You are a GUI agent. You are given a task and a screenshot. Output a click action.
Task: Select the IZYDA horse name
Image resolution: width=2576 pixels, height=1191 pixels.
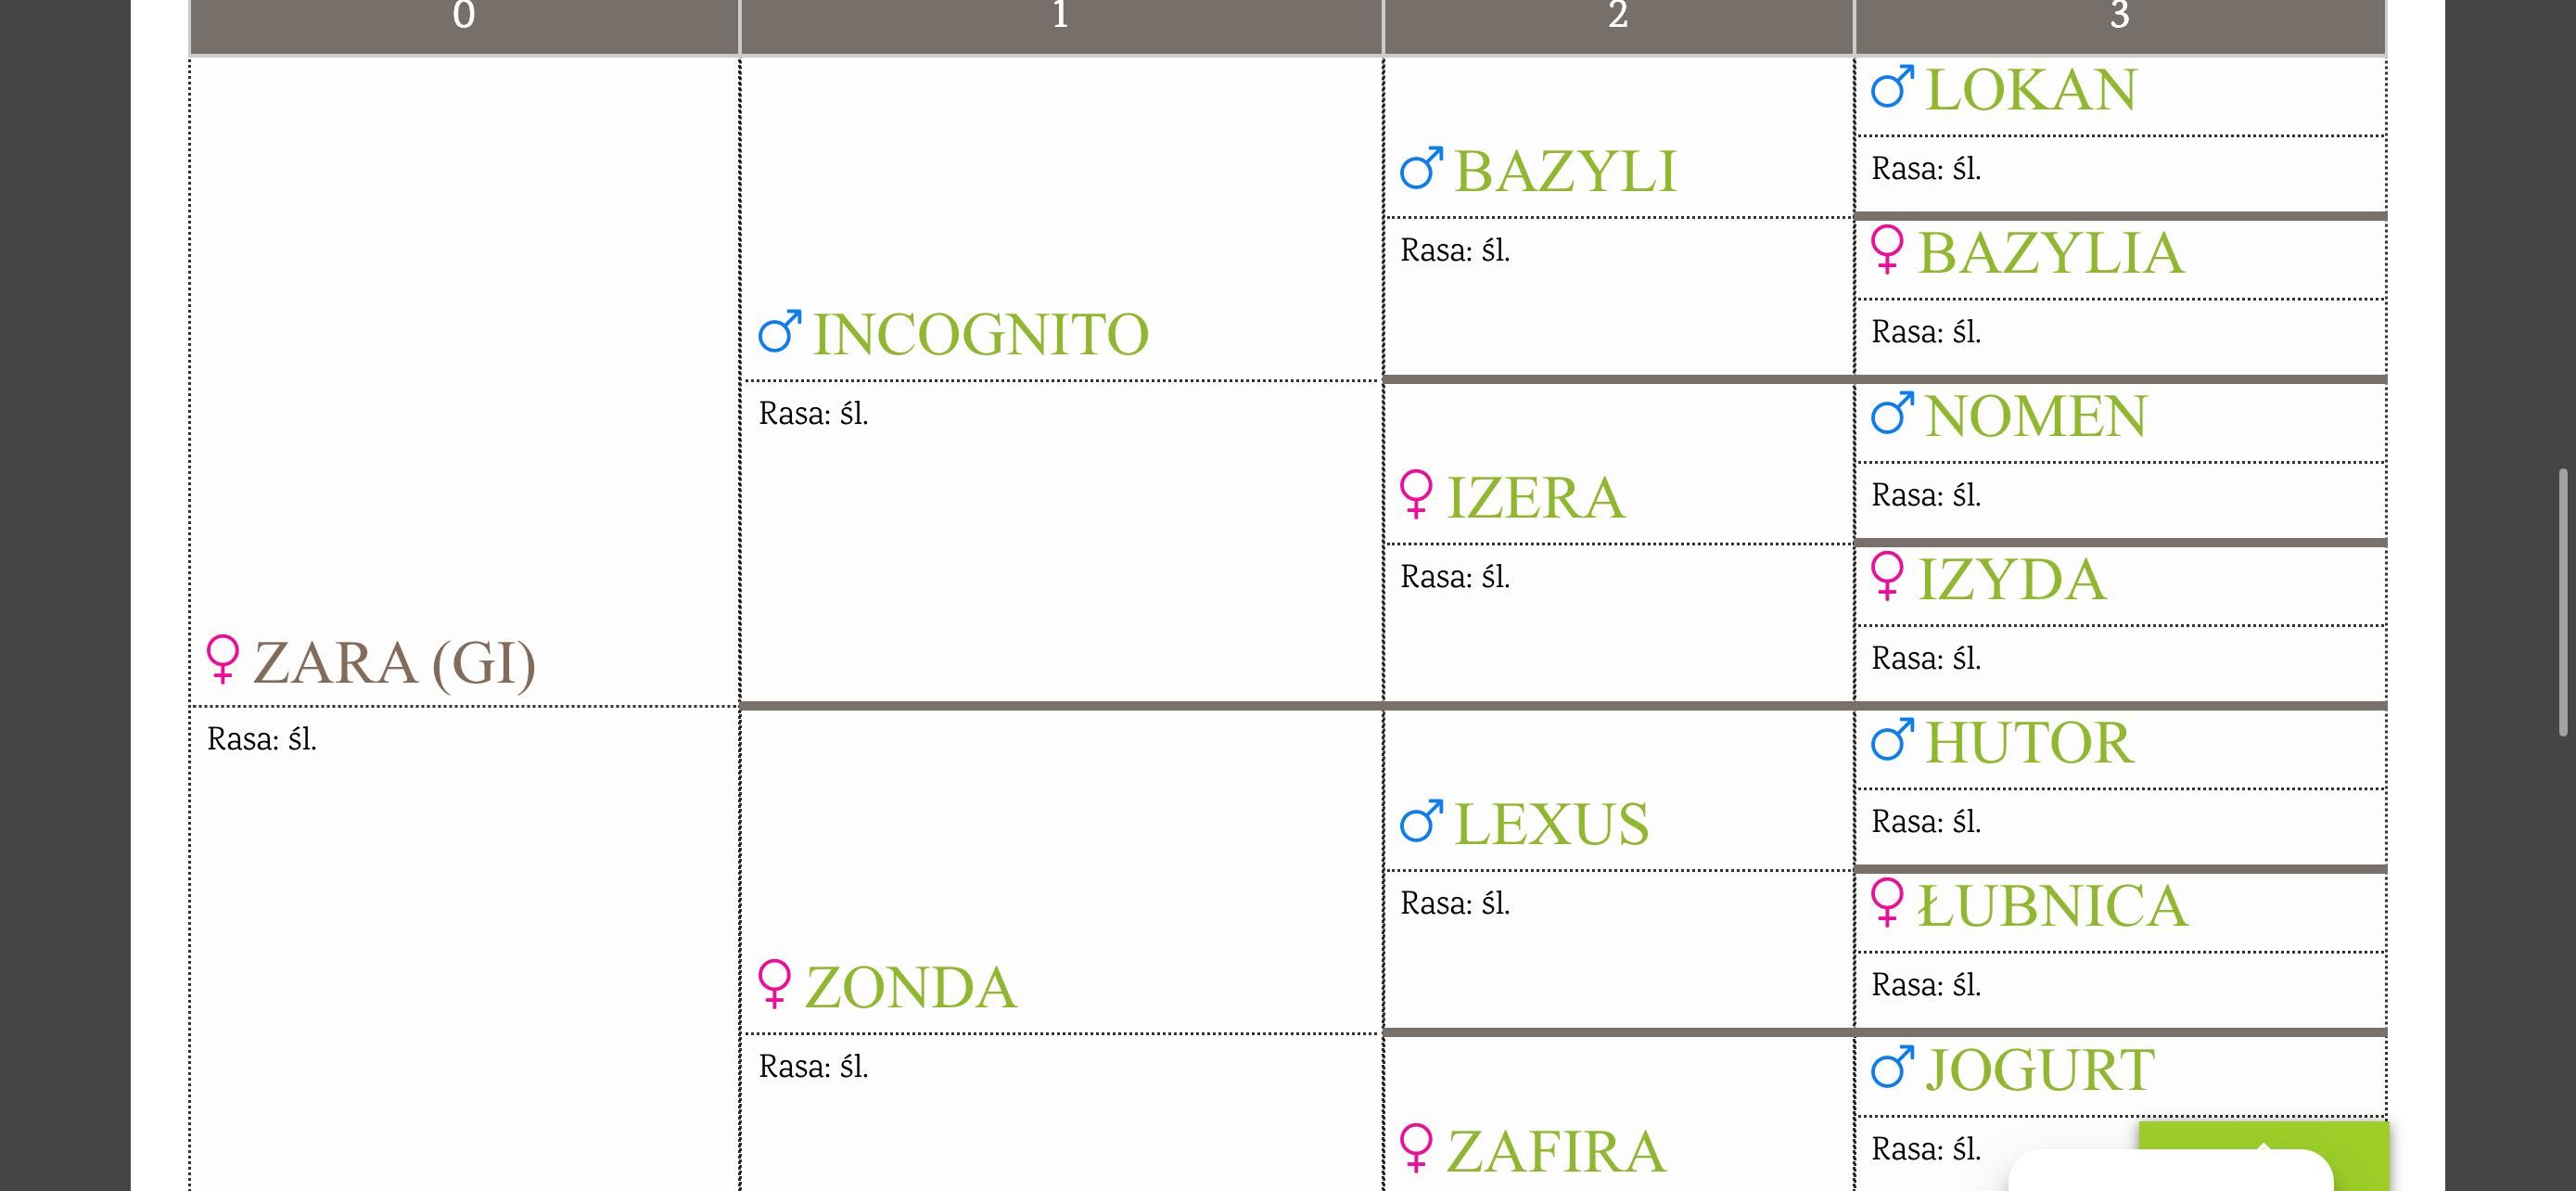click(2012, 580)
